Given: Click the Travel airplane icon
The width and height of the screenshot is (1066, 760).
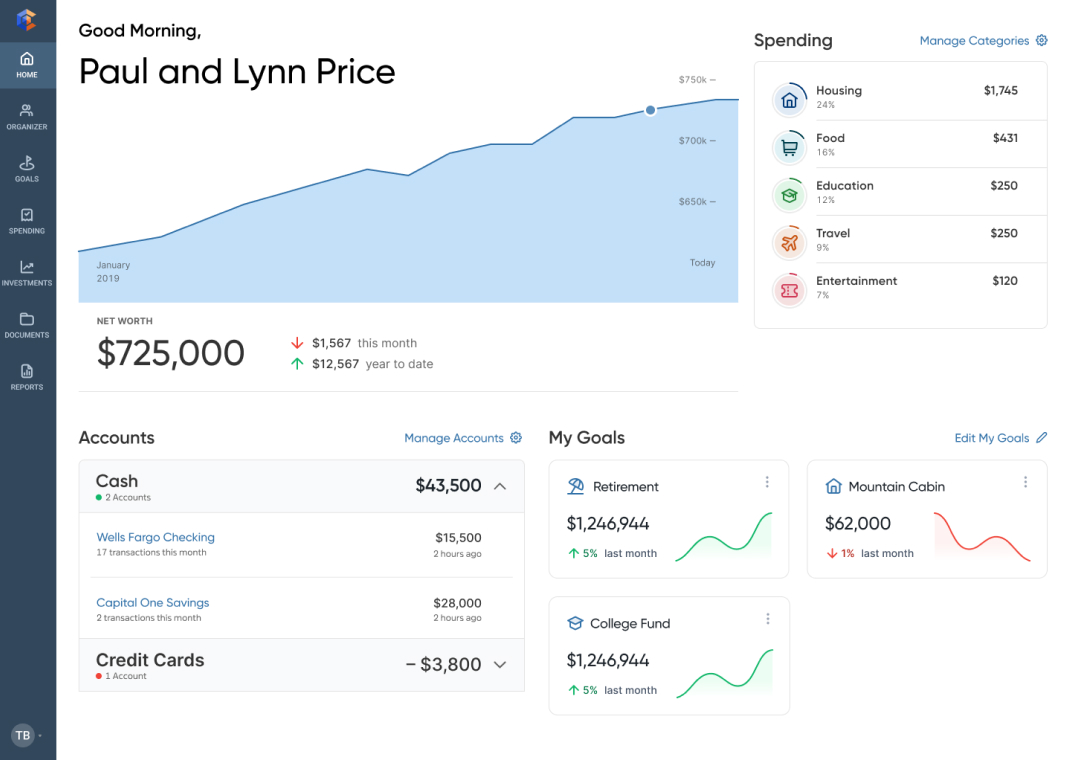Looking at the screenshot, I should point(789,243).
